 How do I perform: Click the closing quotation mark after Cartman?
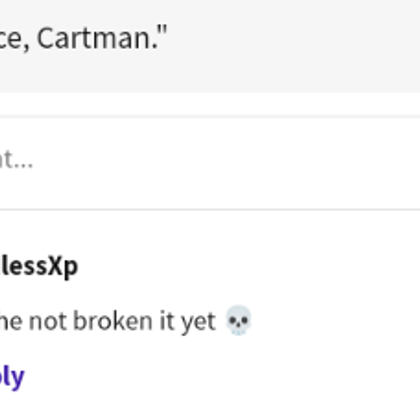click(163, 33)
